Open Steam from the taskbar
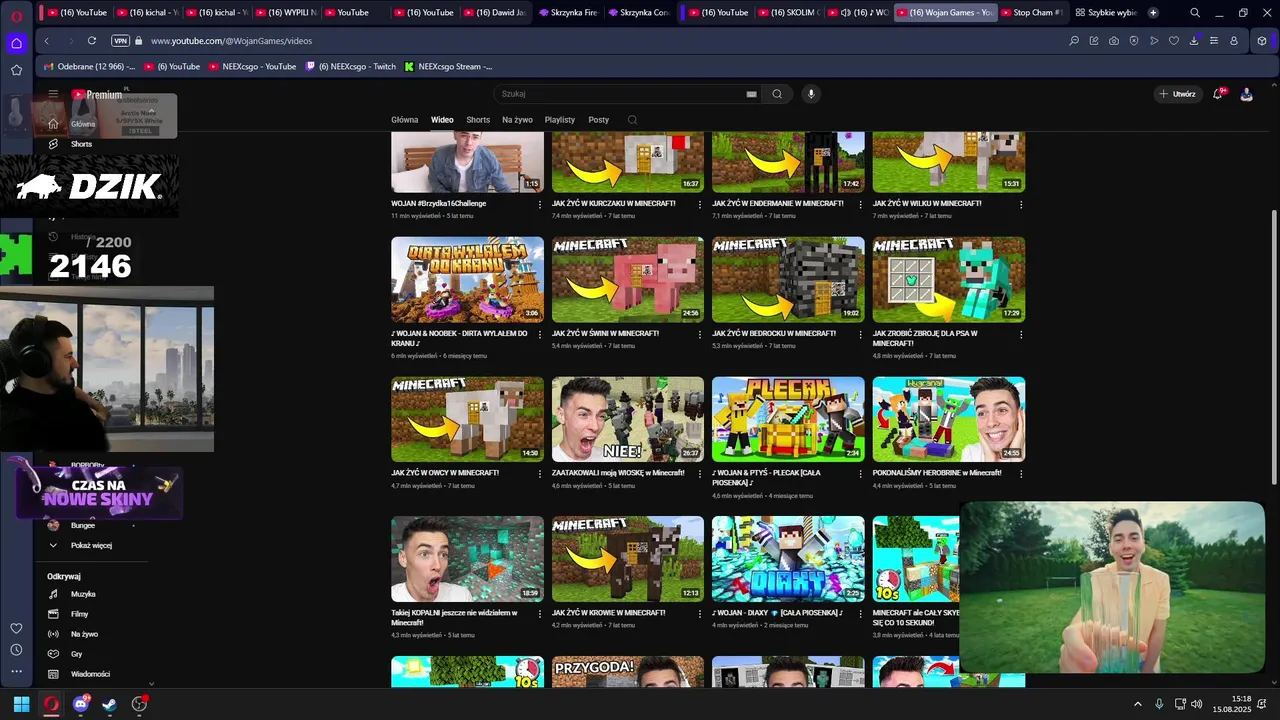 click(x=109, y=704)
